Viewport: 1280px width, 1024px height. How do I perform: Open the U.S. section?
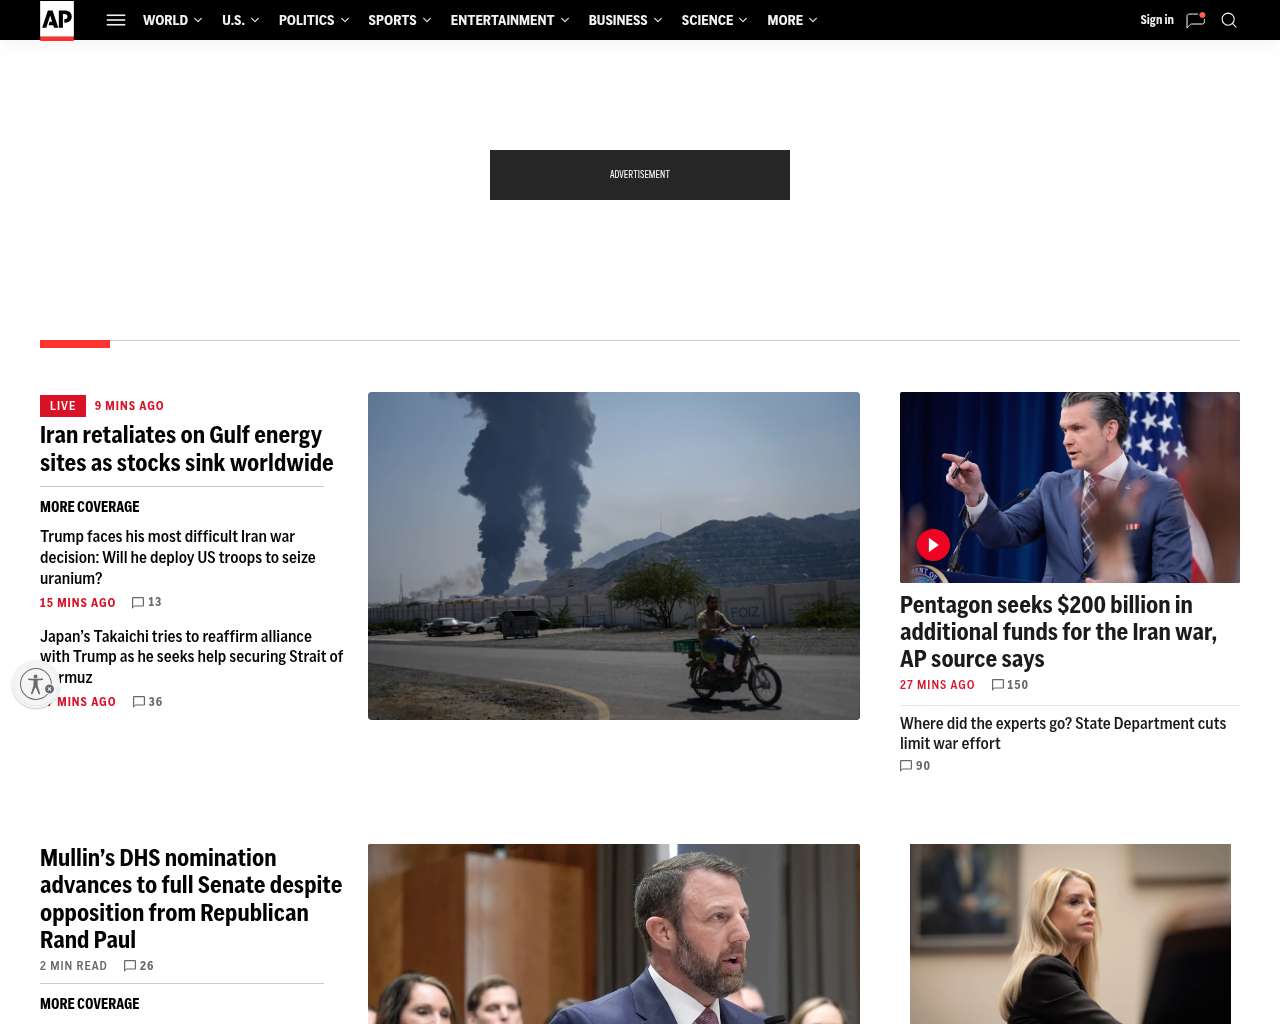[233, 20]
